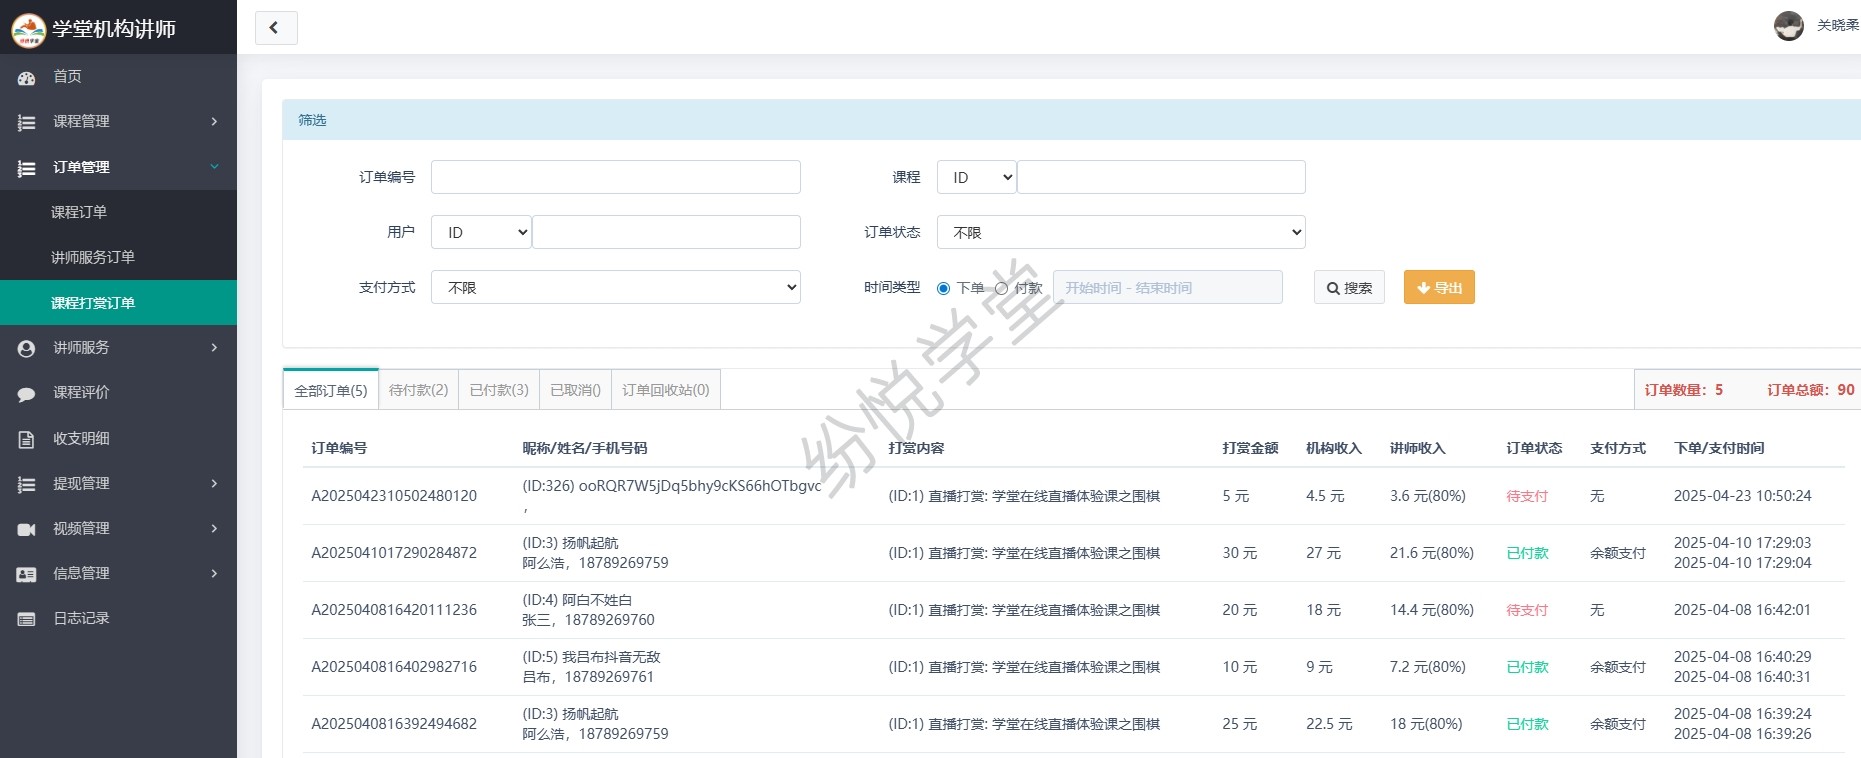Switch to the 待付款(2) tab
1861x758 pixels.
pyautogui.click(x=418, y=390)
